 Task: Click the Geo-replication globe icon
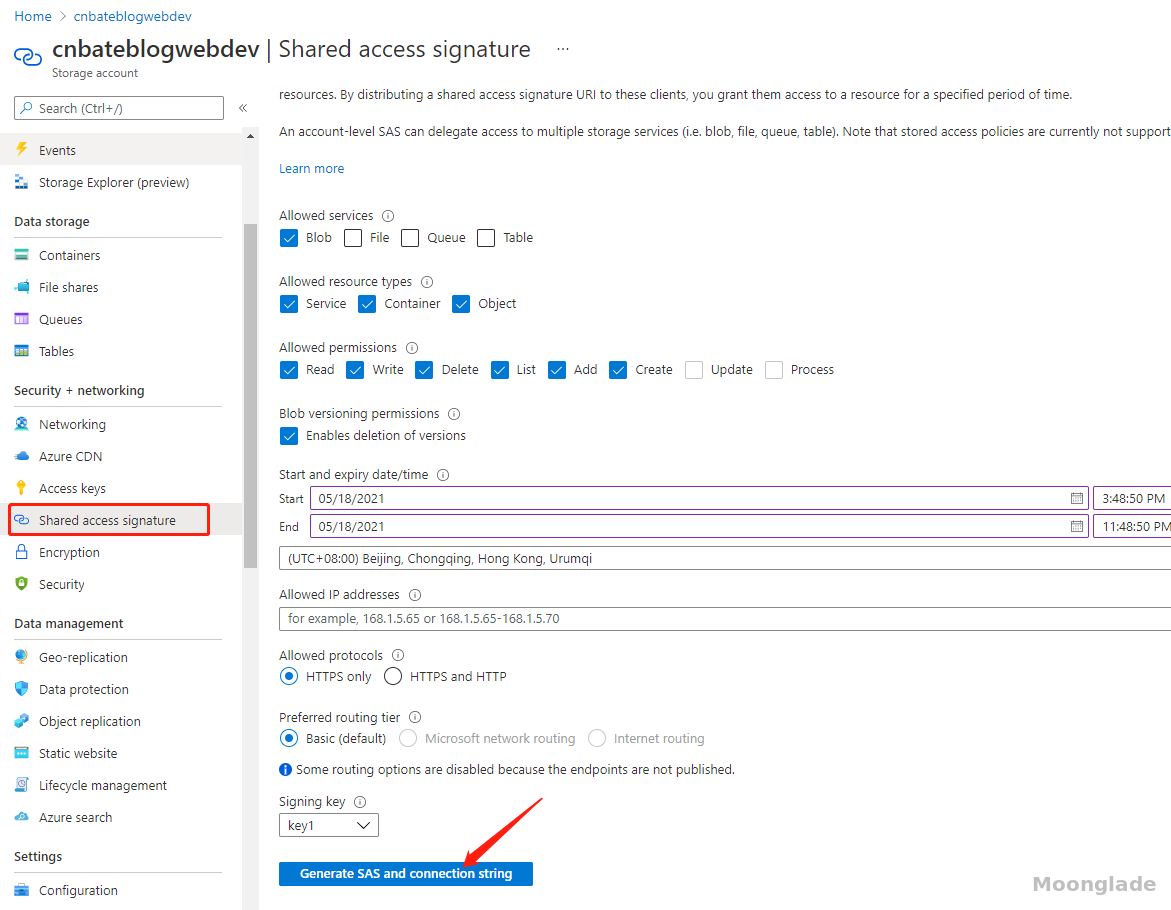click(22, 657)
